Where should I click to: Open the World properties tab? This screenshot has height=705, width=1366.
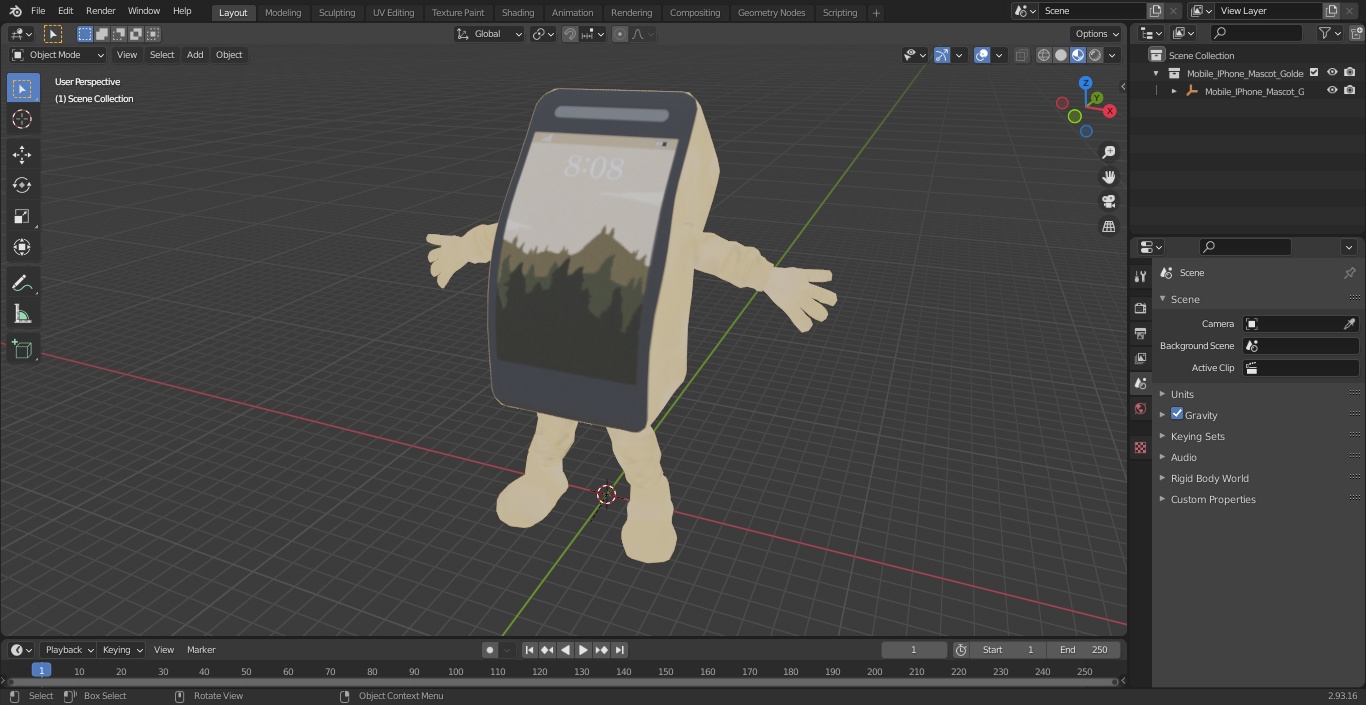(x=1140, y=408)
